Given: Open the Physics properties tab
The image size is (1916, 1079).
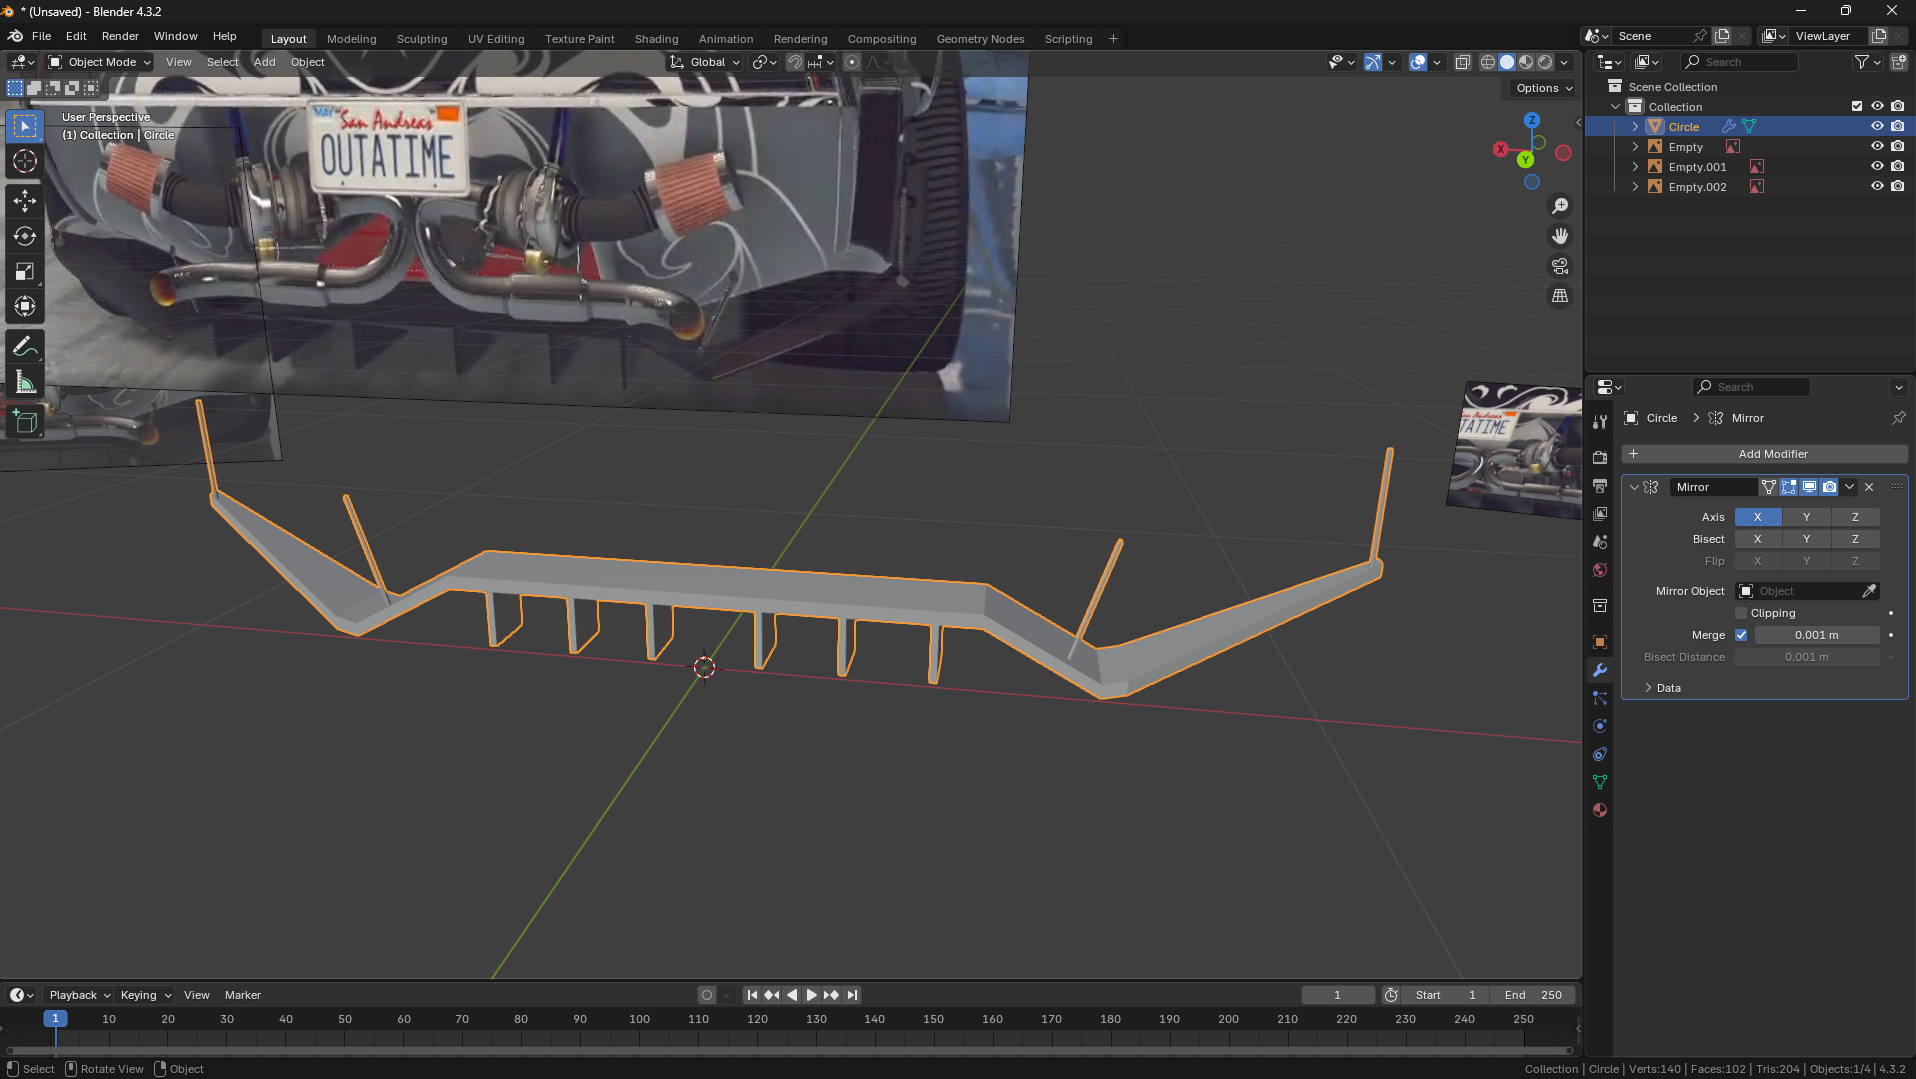Looking at the screenshot, I should point(1600,726).
